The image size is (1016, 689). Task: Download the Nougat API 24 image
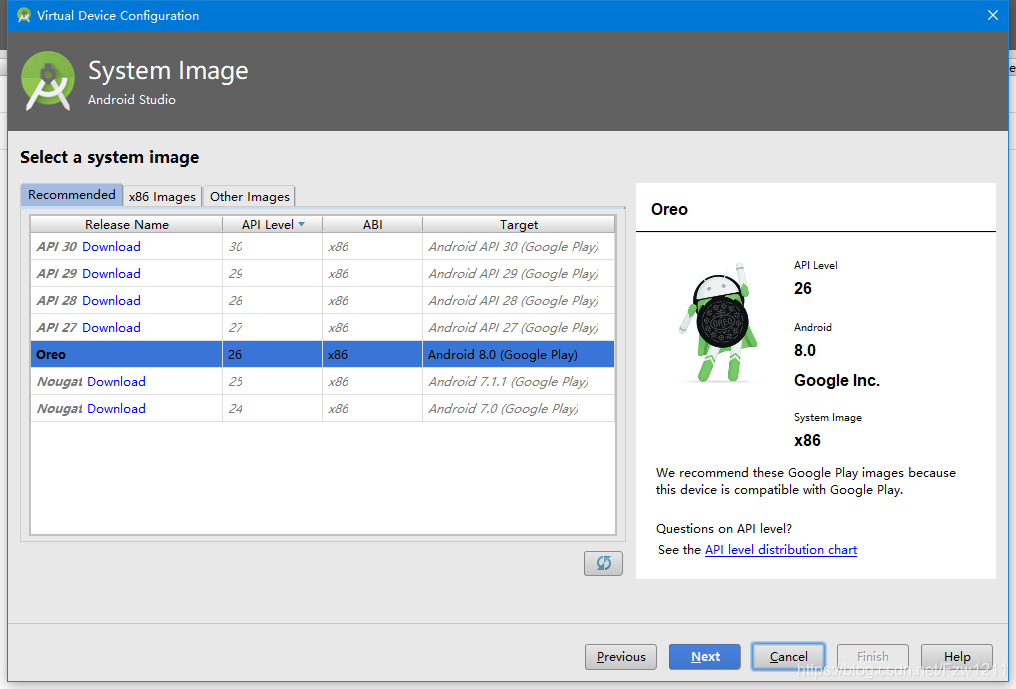click(x=116, y=408)
